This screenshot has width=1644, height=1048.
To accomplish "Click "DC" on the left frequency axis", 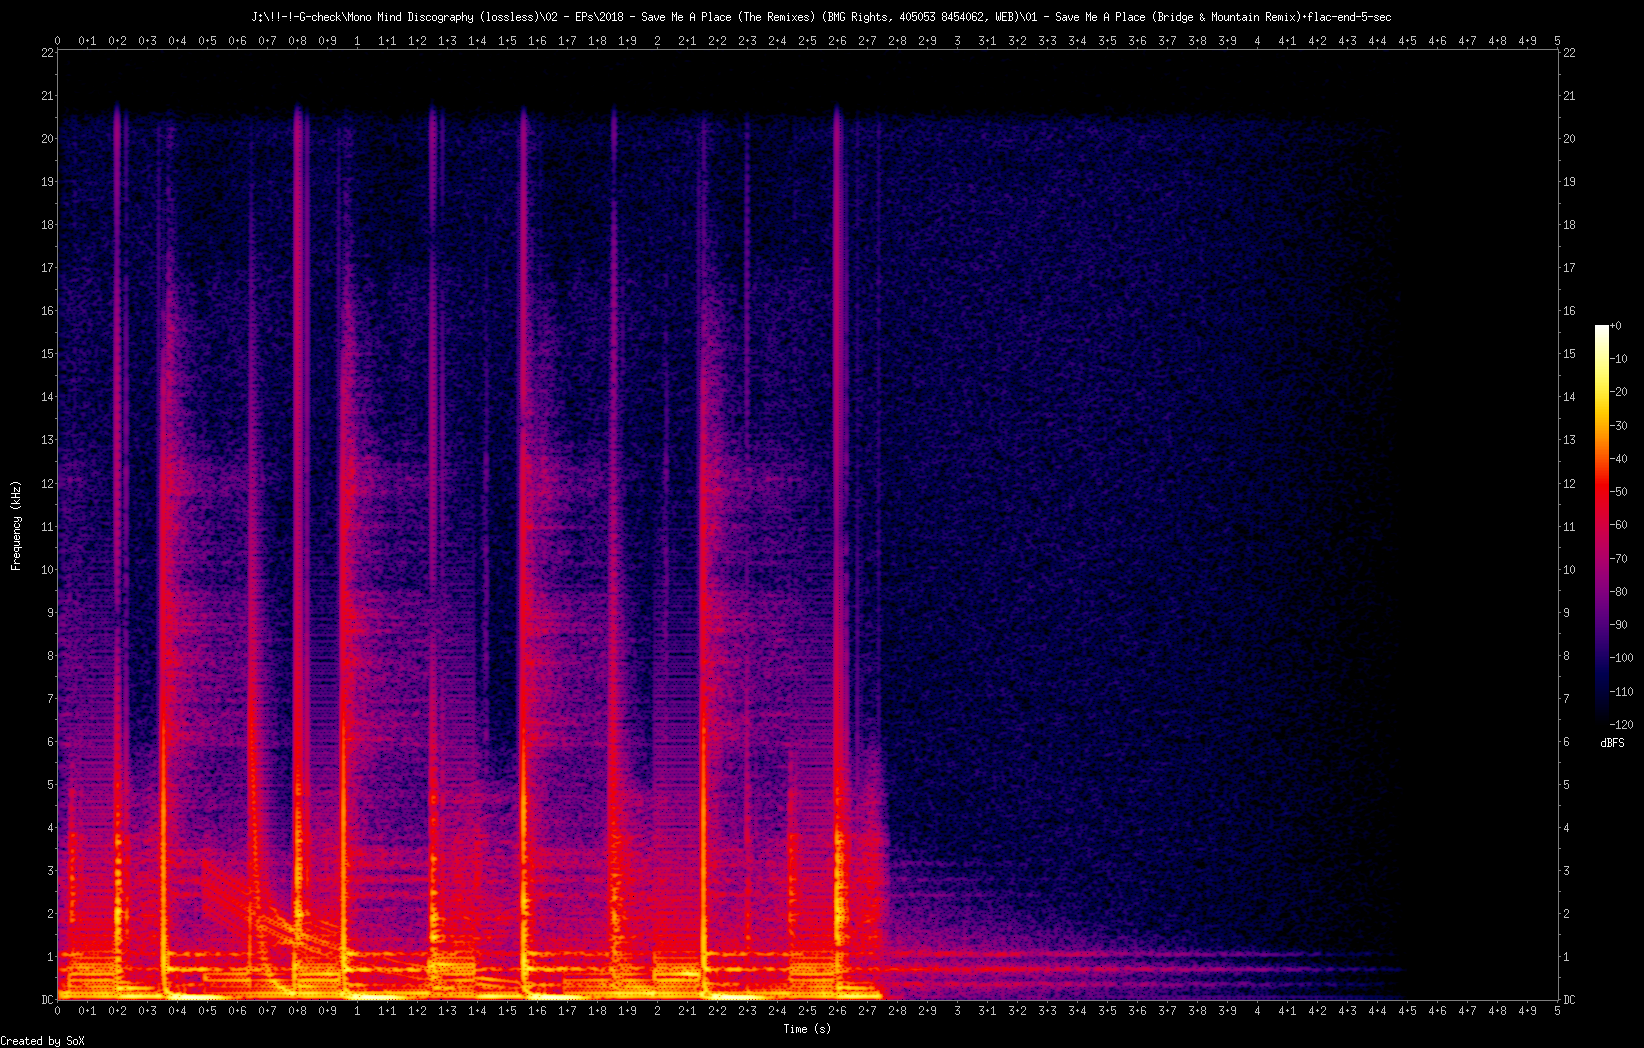I will (x=47, y=1000).
